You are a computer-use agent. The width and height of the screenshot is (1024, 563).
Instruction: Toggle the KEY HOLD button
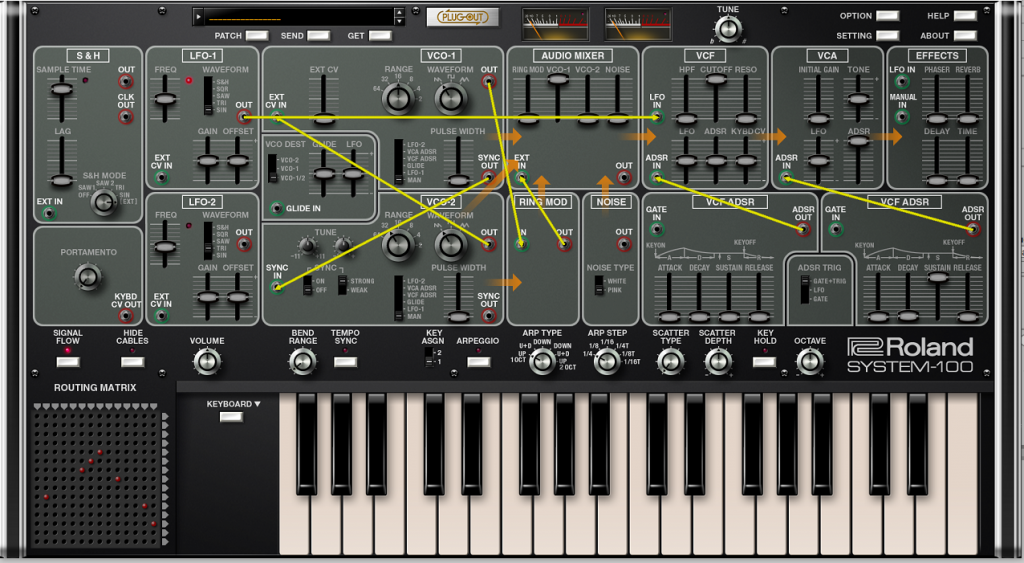tap(765, 362)
